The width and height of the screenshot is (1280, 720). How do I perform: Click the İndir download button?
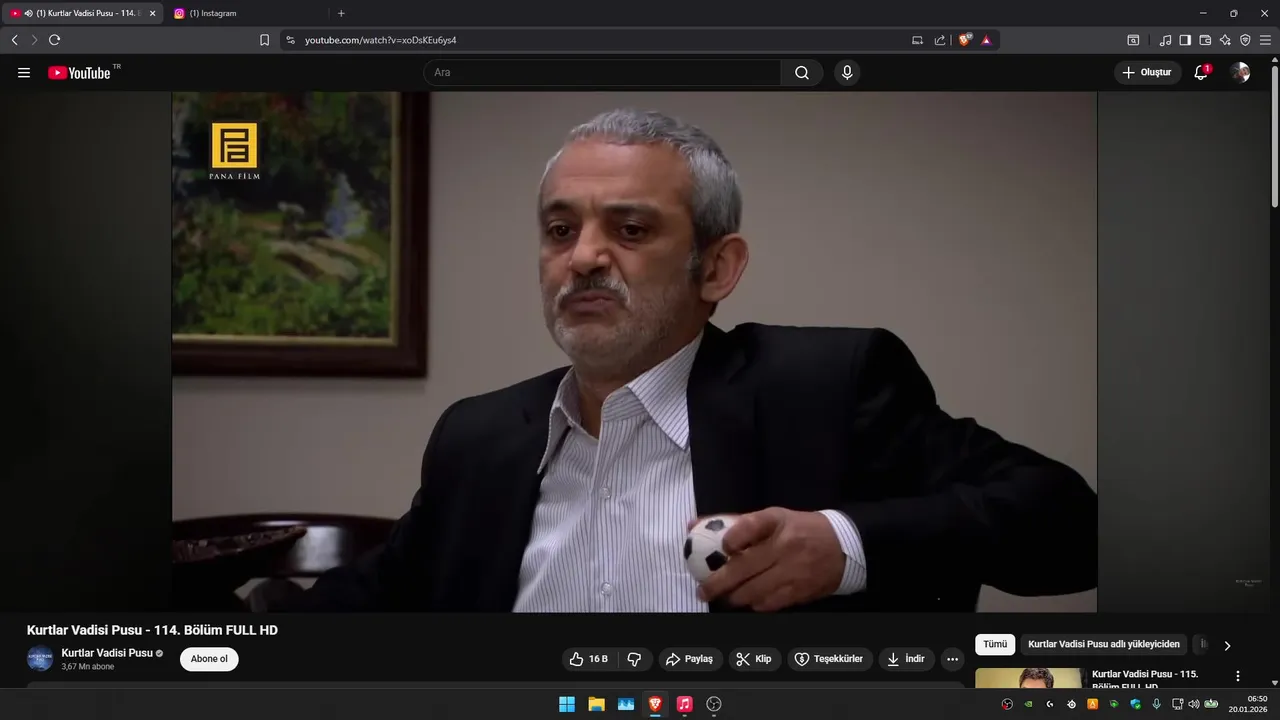pos(906,659)
